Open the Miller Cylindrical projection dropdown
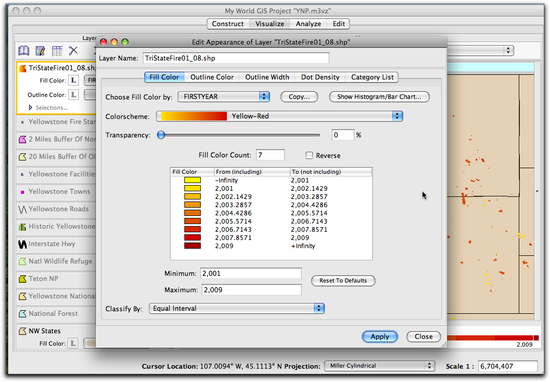Viewport: 550px width, 382px height. coord(380,366)
